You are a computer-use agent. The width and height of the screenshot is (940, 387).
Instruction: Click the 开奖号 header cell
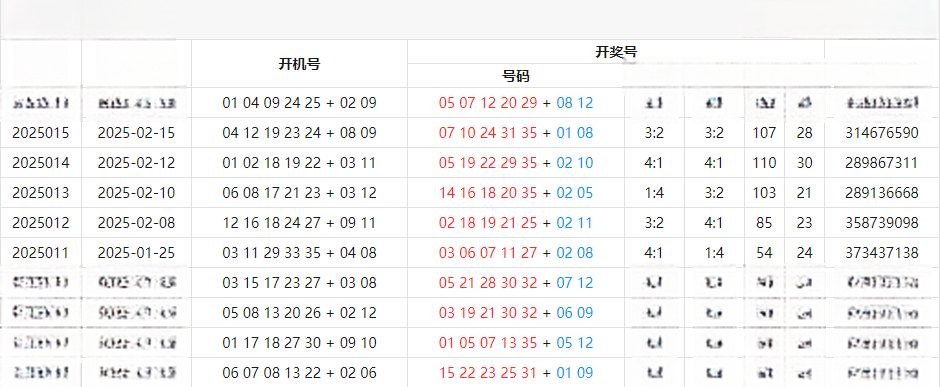click(616, 52)
